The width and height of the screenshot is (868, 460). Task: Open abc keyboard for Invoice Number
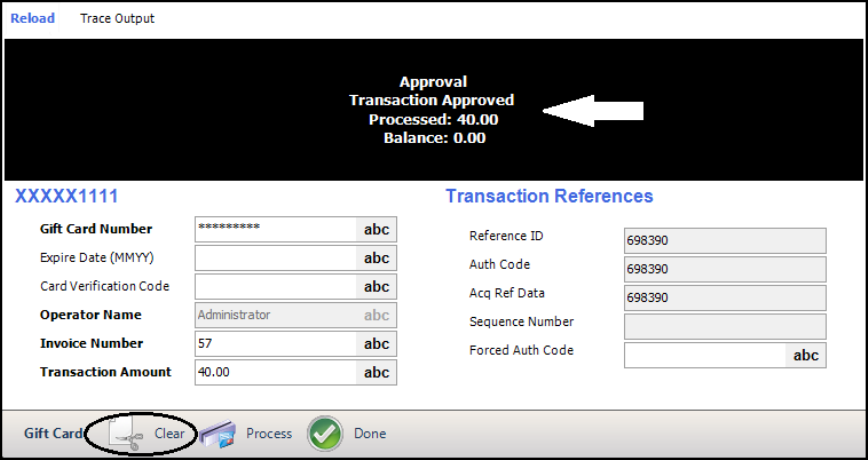click(x=376, y=344)
